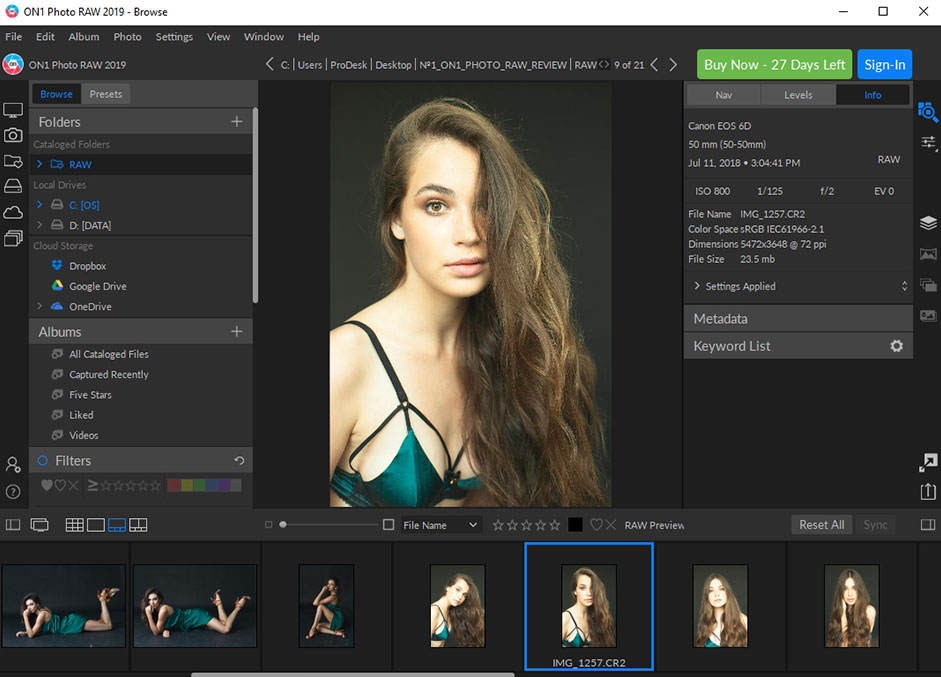
Task: Switch to filmstrip view layout icon
Action: point(116,523)
